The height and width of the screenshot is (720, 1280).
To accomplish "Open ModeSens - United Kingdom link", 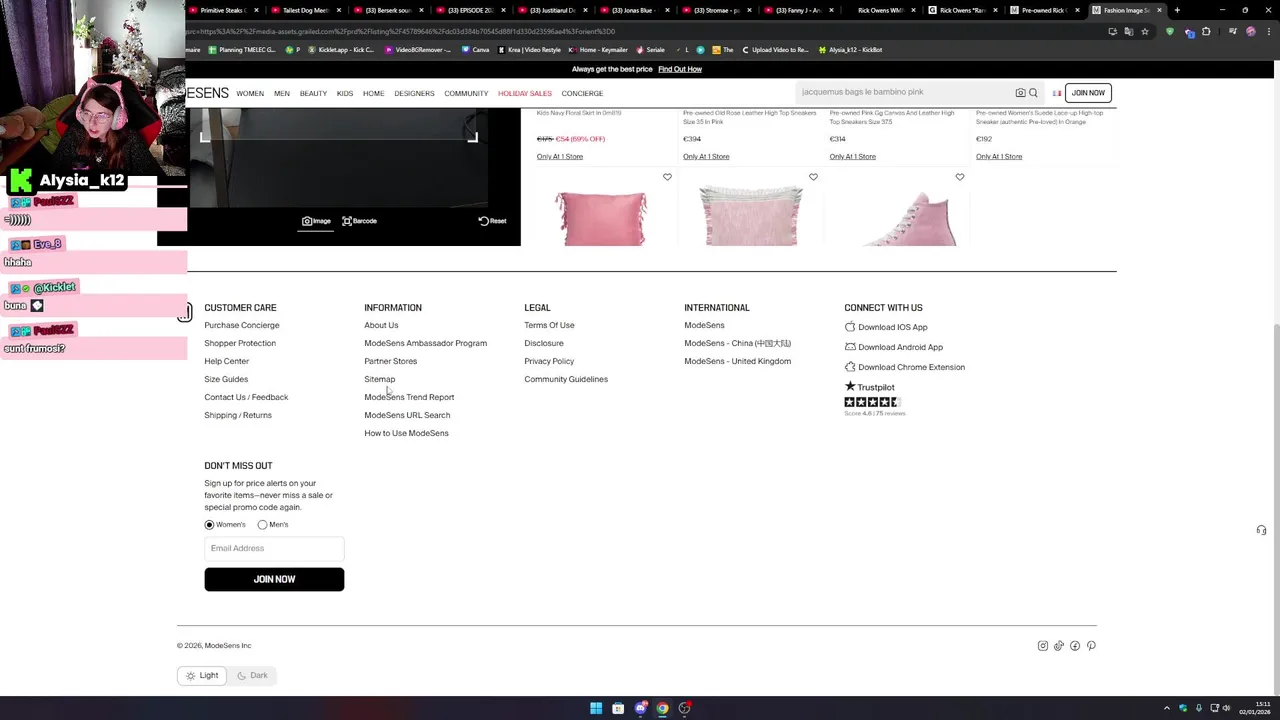I will pyautogui.click(x=737, y=362).
